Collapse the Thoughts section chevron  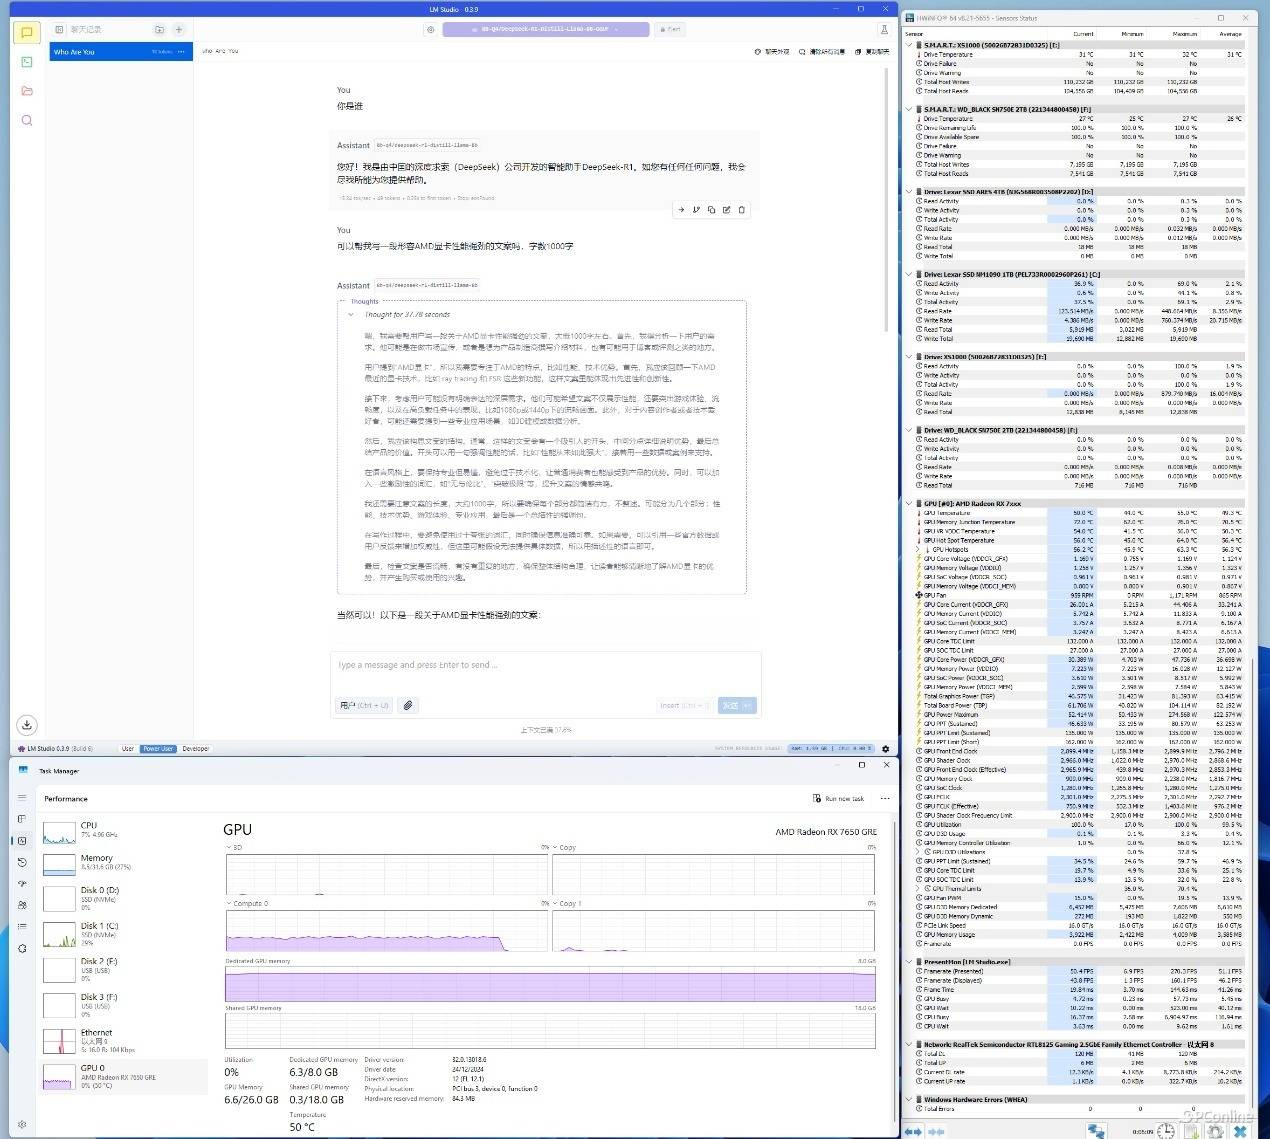click(351, 315)
